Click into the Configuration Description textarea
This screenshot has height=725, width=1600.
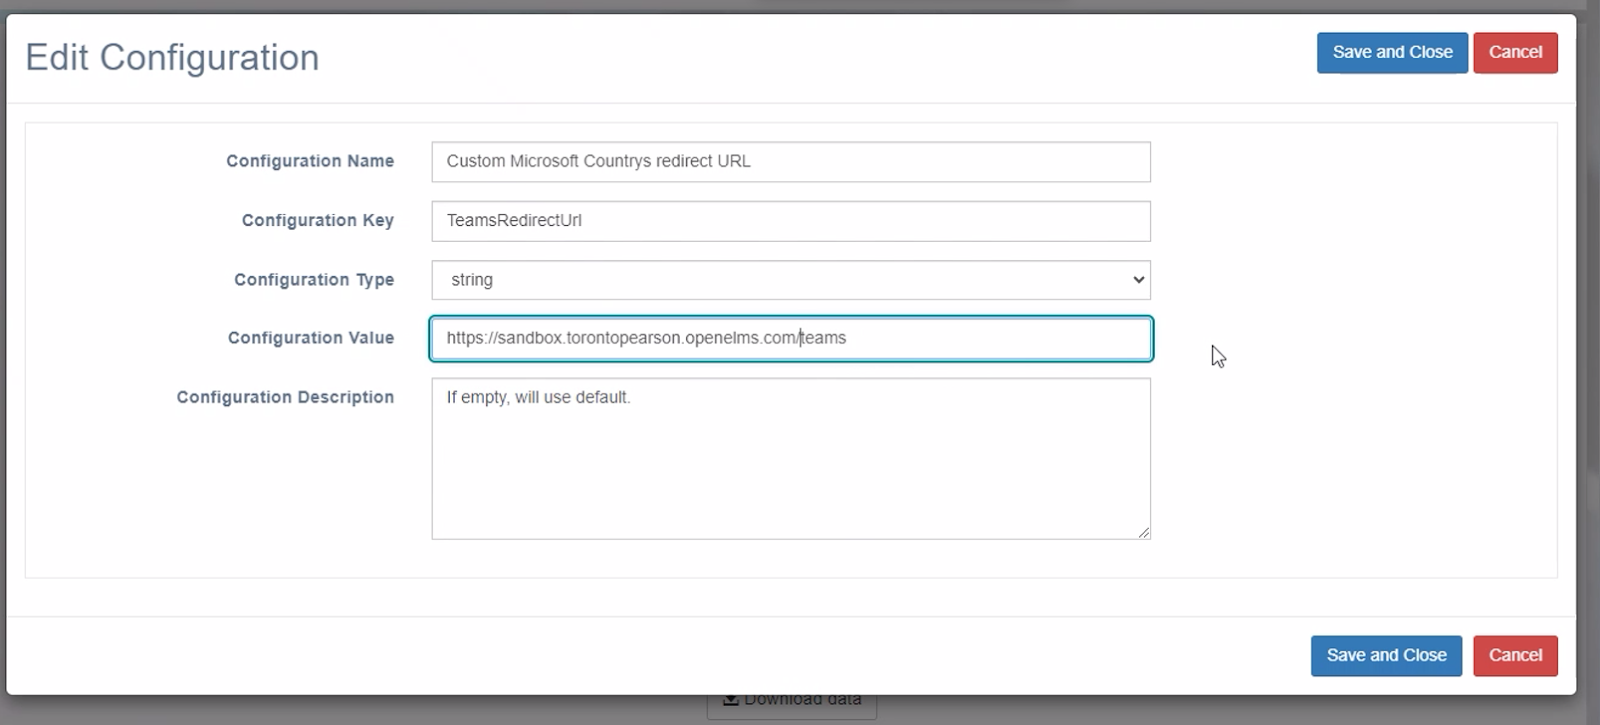(x=791, y=459)
